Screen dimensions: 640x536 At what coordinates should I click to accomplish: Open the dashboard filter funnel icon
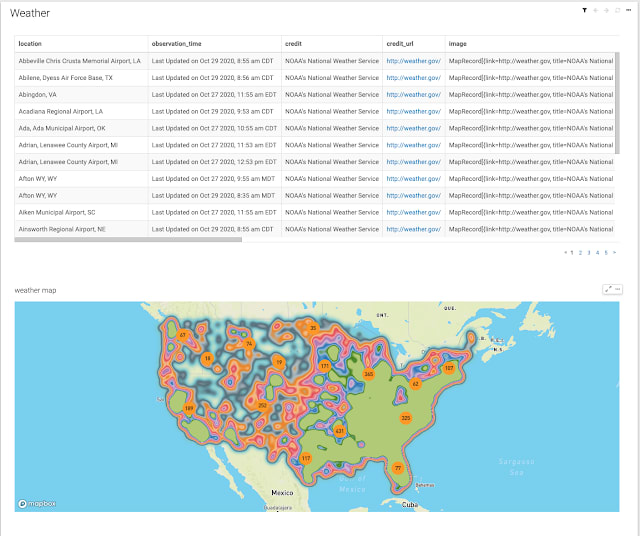584,10
